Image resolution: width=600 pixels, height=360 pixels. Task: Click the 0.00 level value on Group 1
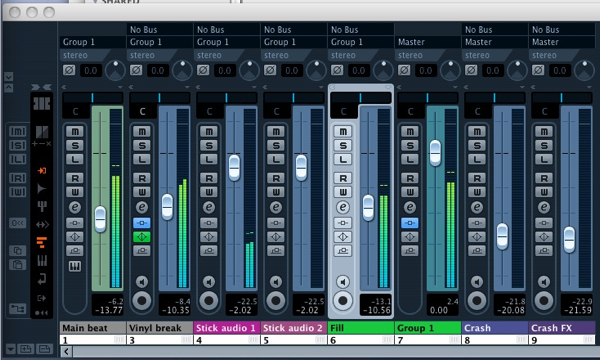tap(439, 310)
